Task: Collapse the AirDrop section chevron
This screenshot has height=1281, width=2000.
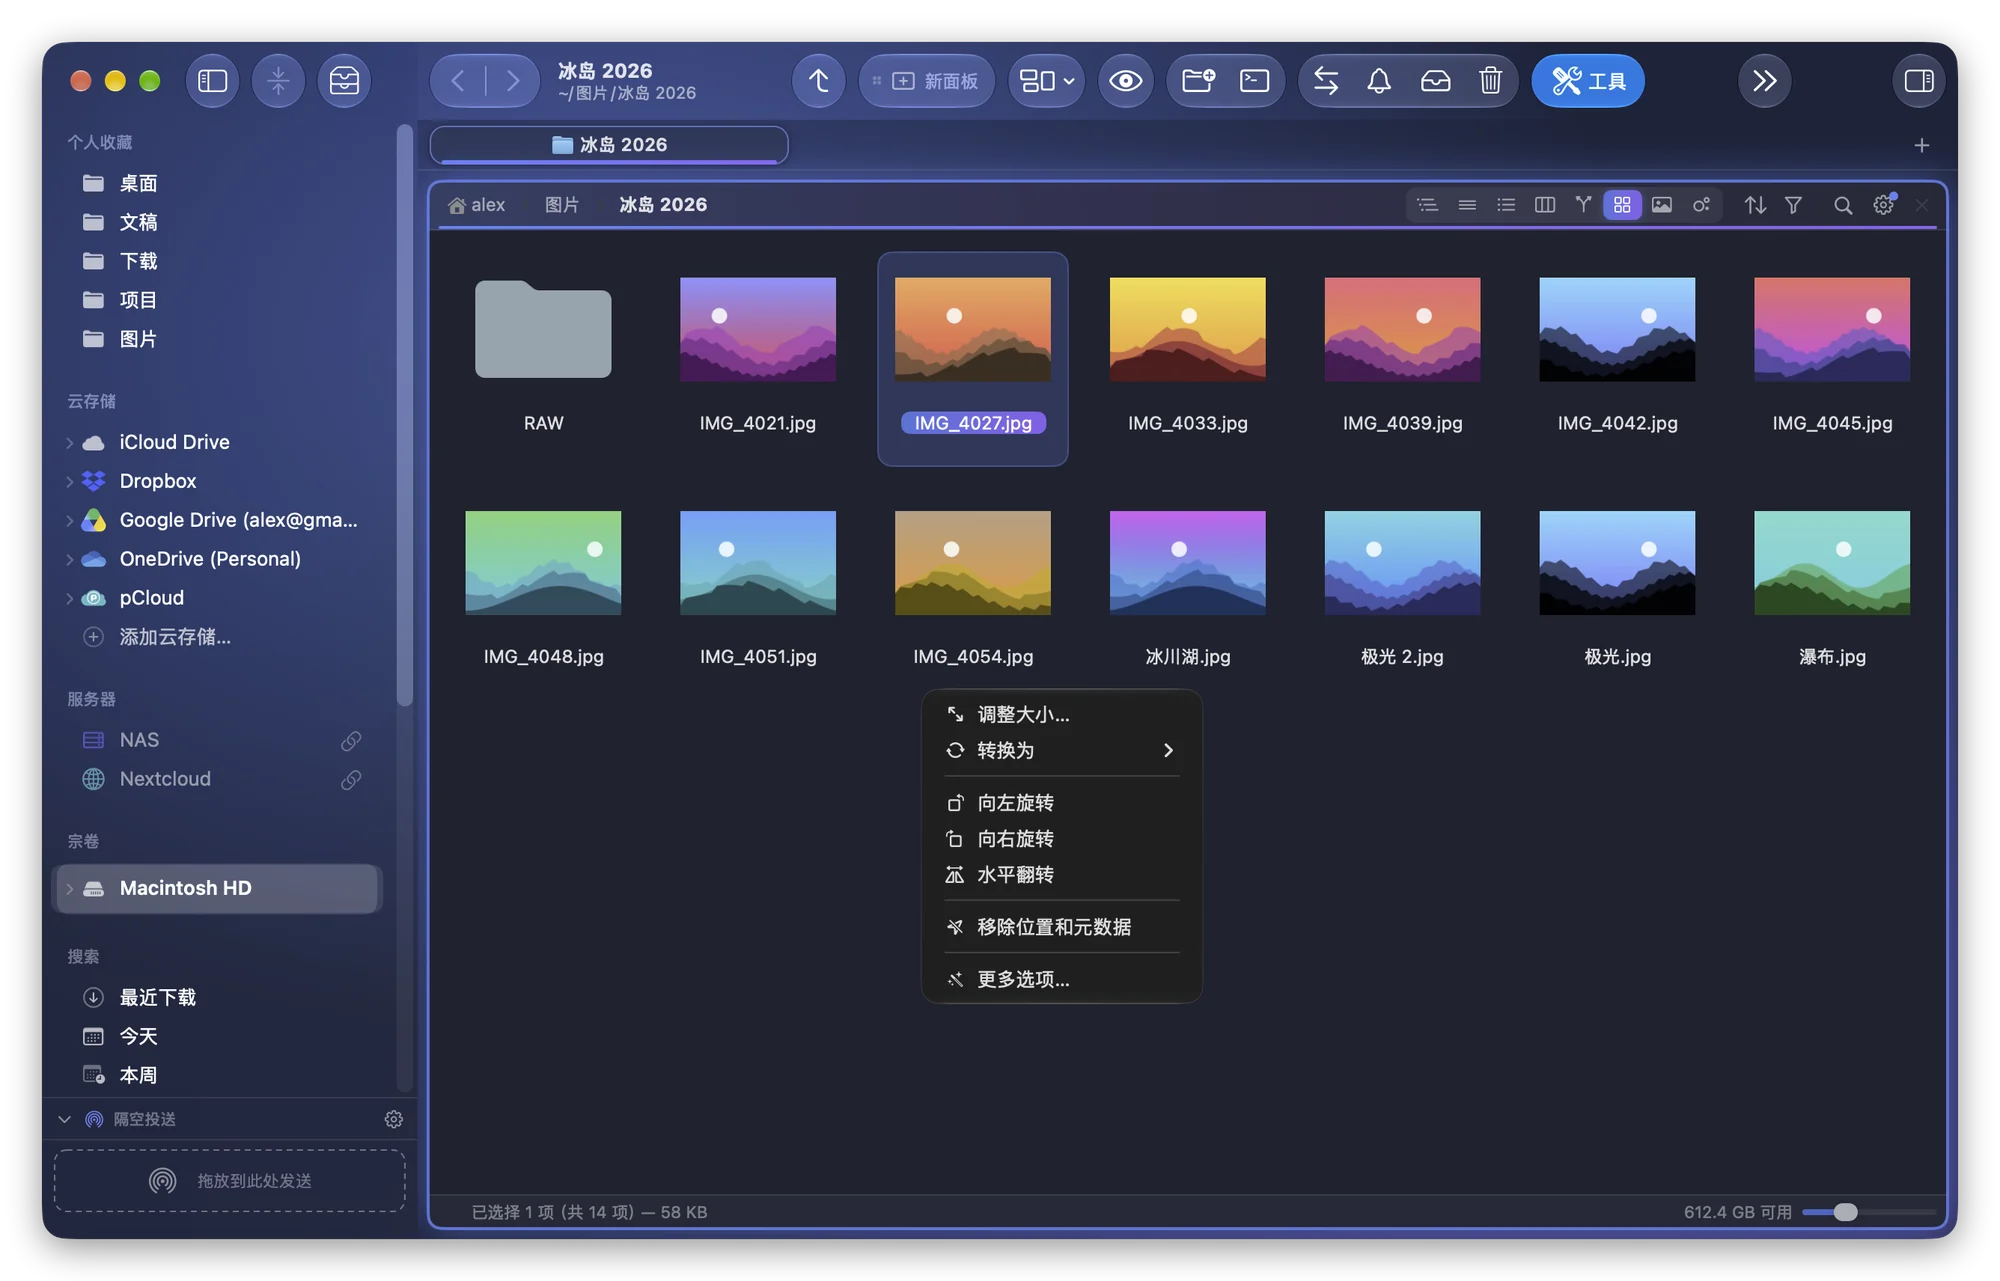Action: tap(65, 1119)
